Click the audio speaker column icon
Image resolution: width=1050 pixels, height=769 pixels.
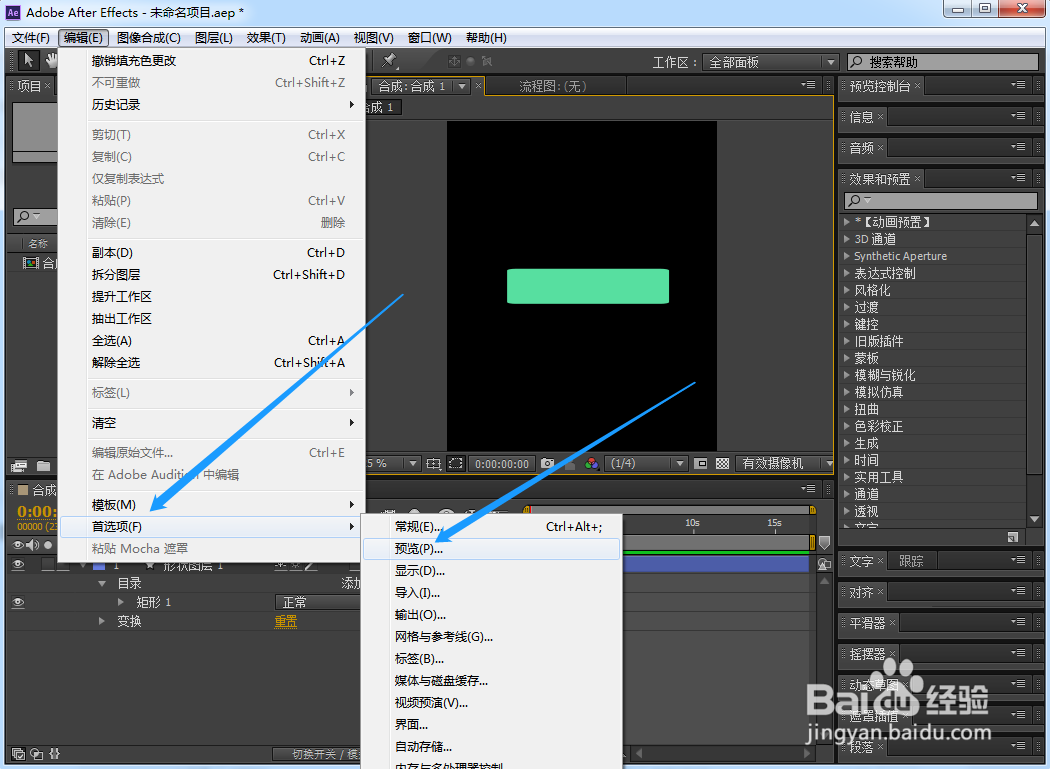32,545
